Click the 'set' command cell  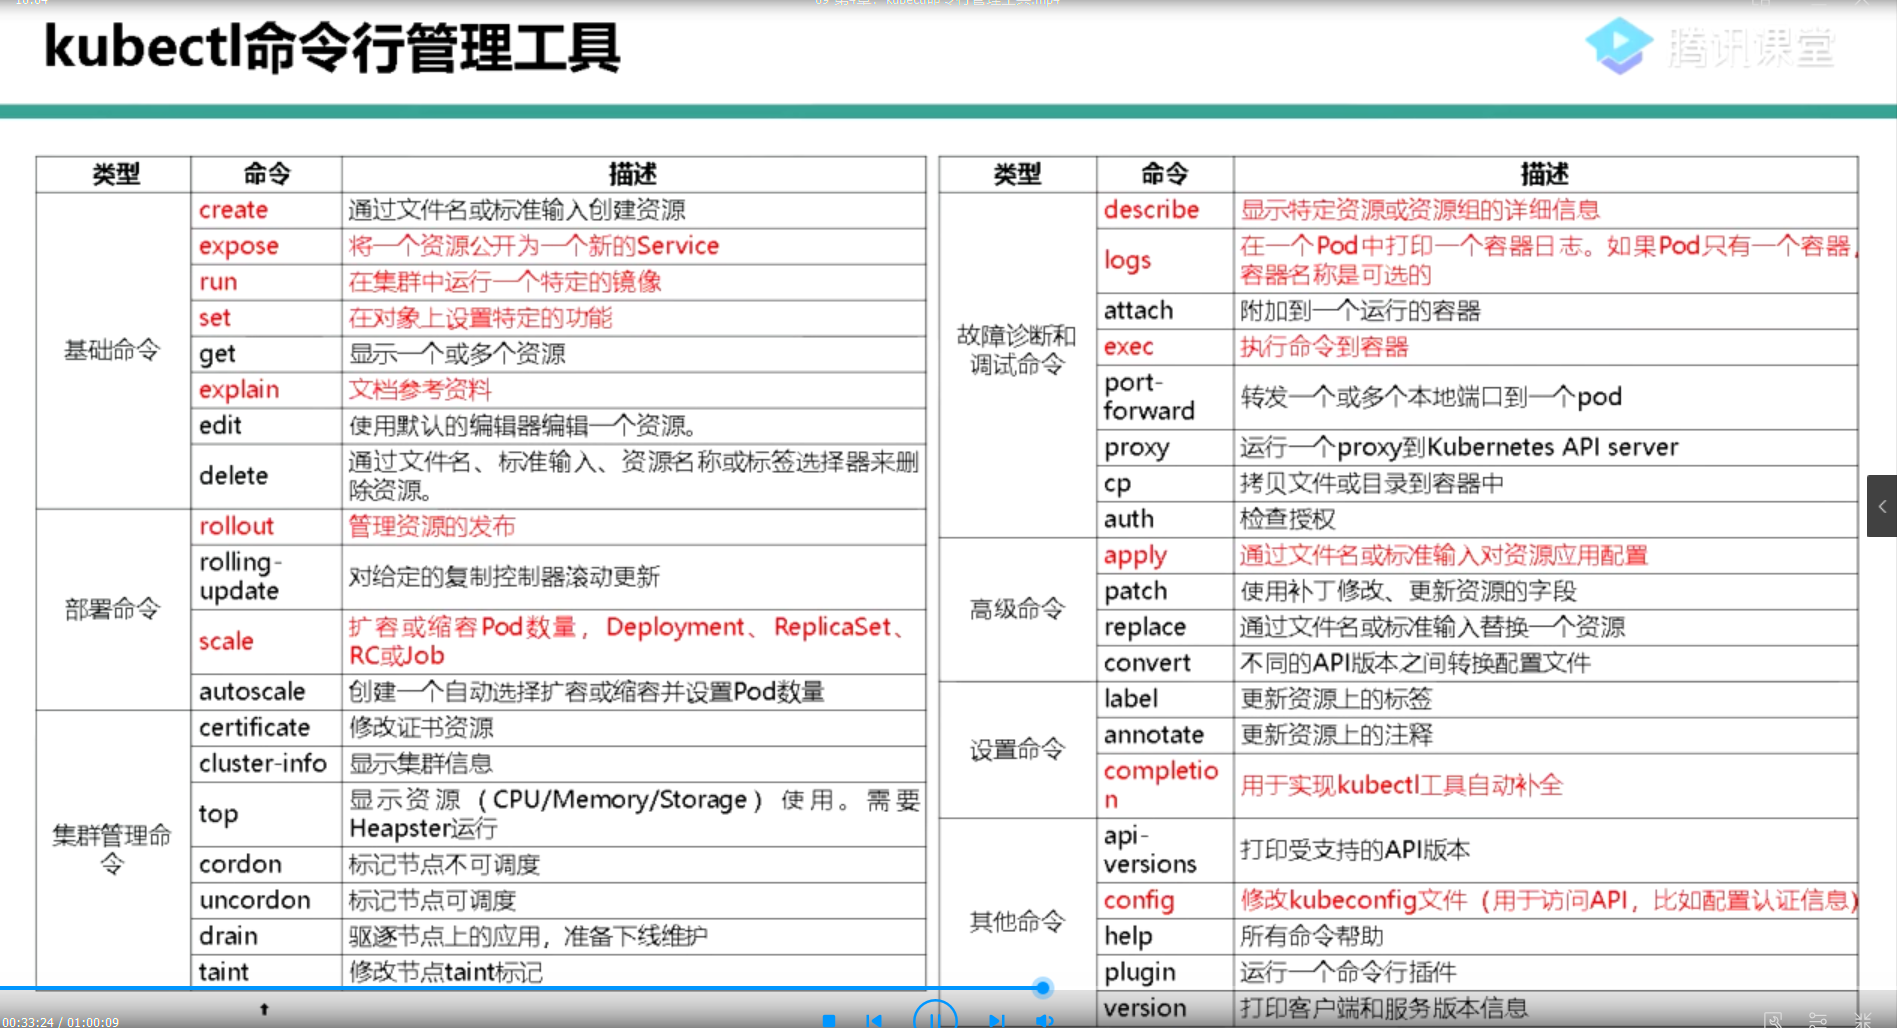click(x=266, y=318)
